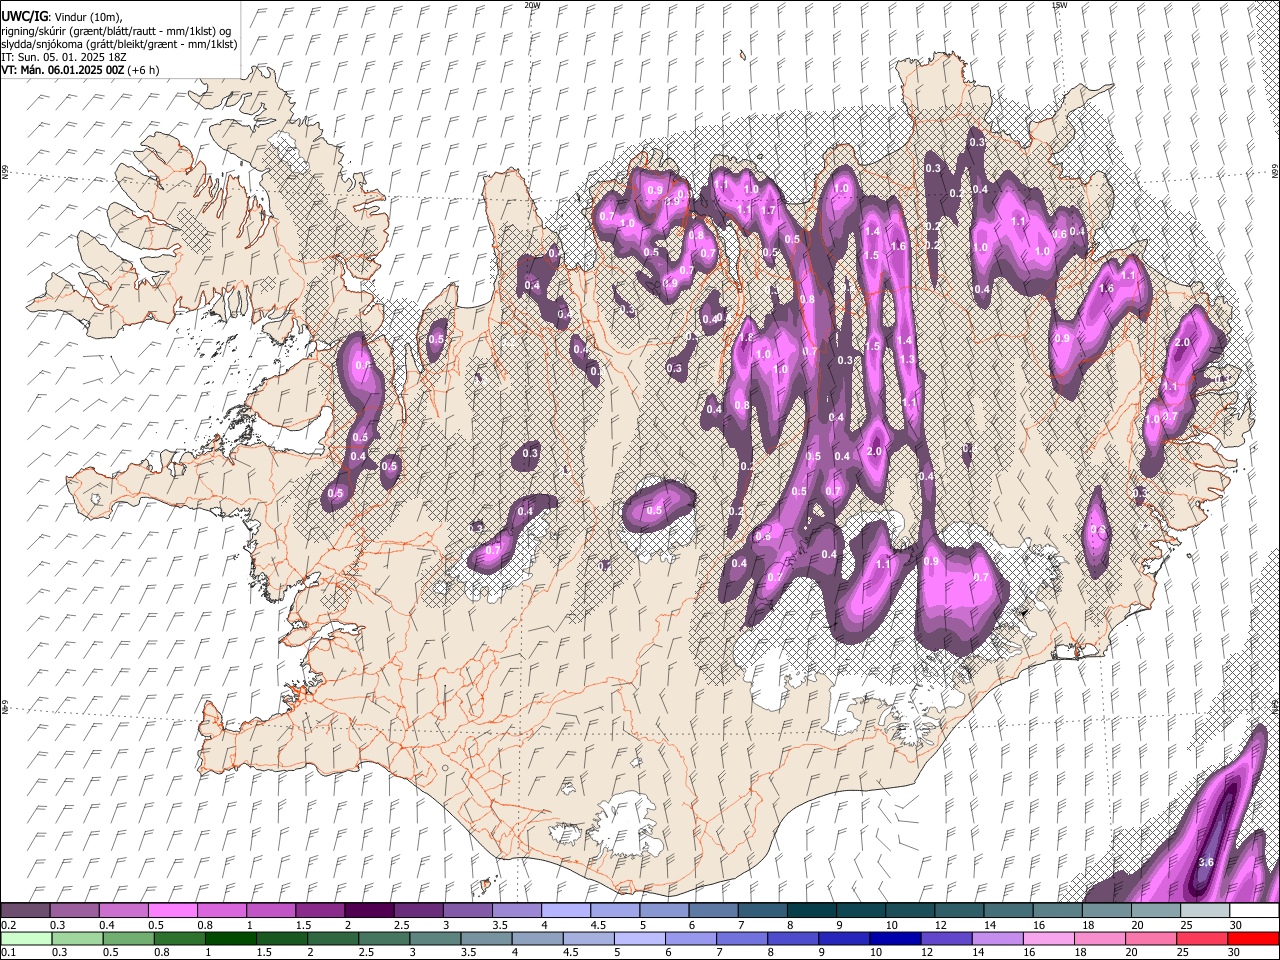
Task: Click the legend line starting 'rigning/skúrir'
Action: 117,31
